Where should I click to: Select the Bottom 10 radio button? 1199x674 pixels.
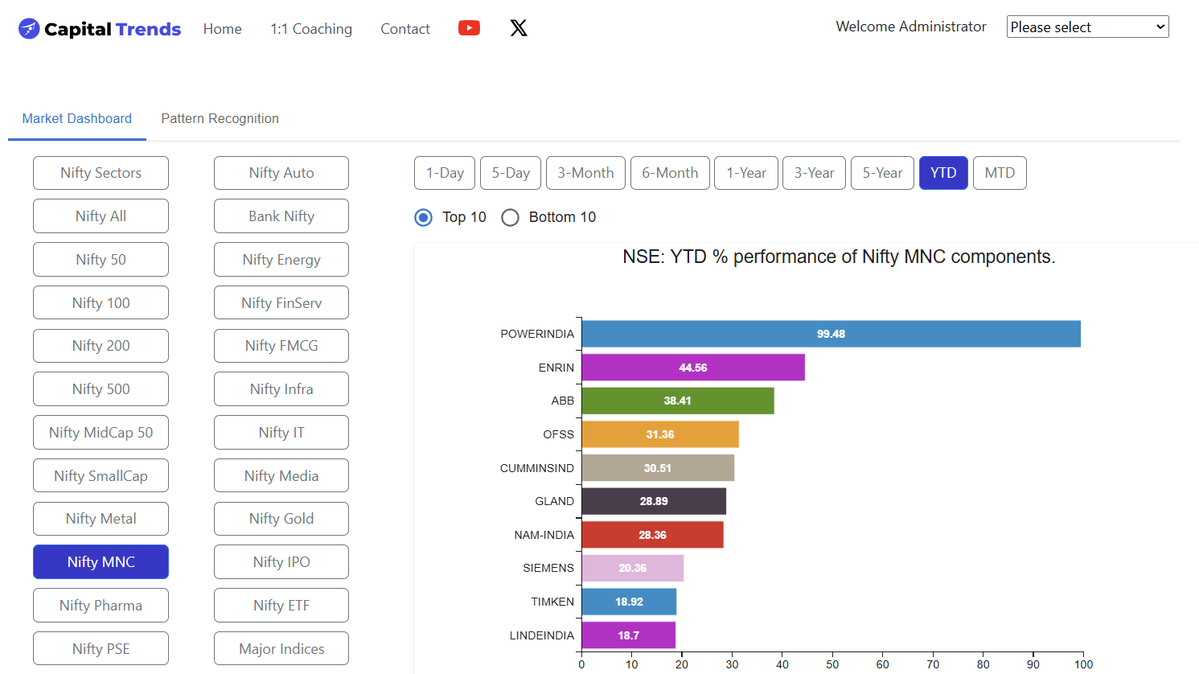tap(510, 217)
